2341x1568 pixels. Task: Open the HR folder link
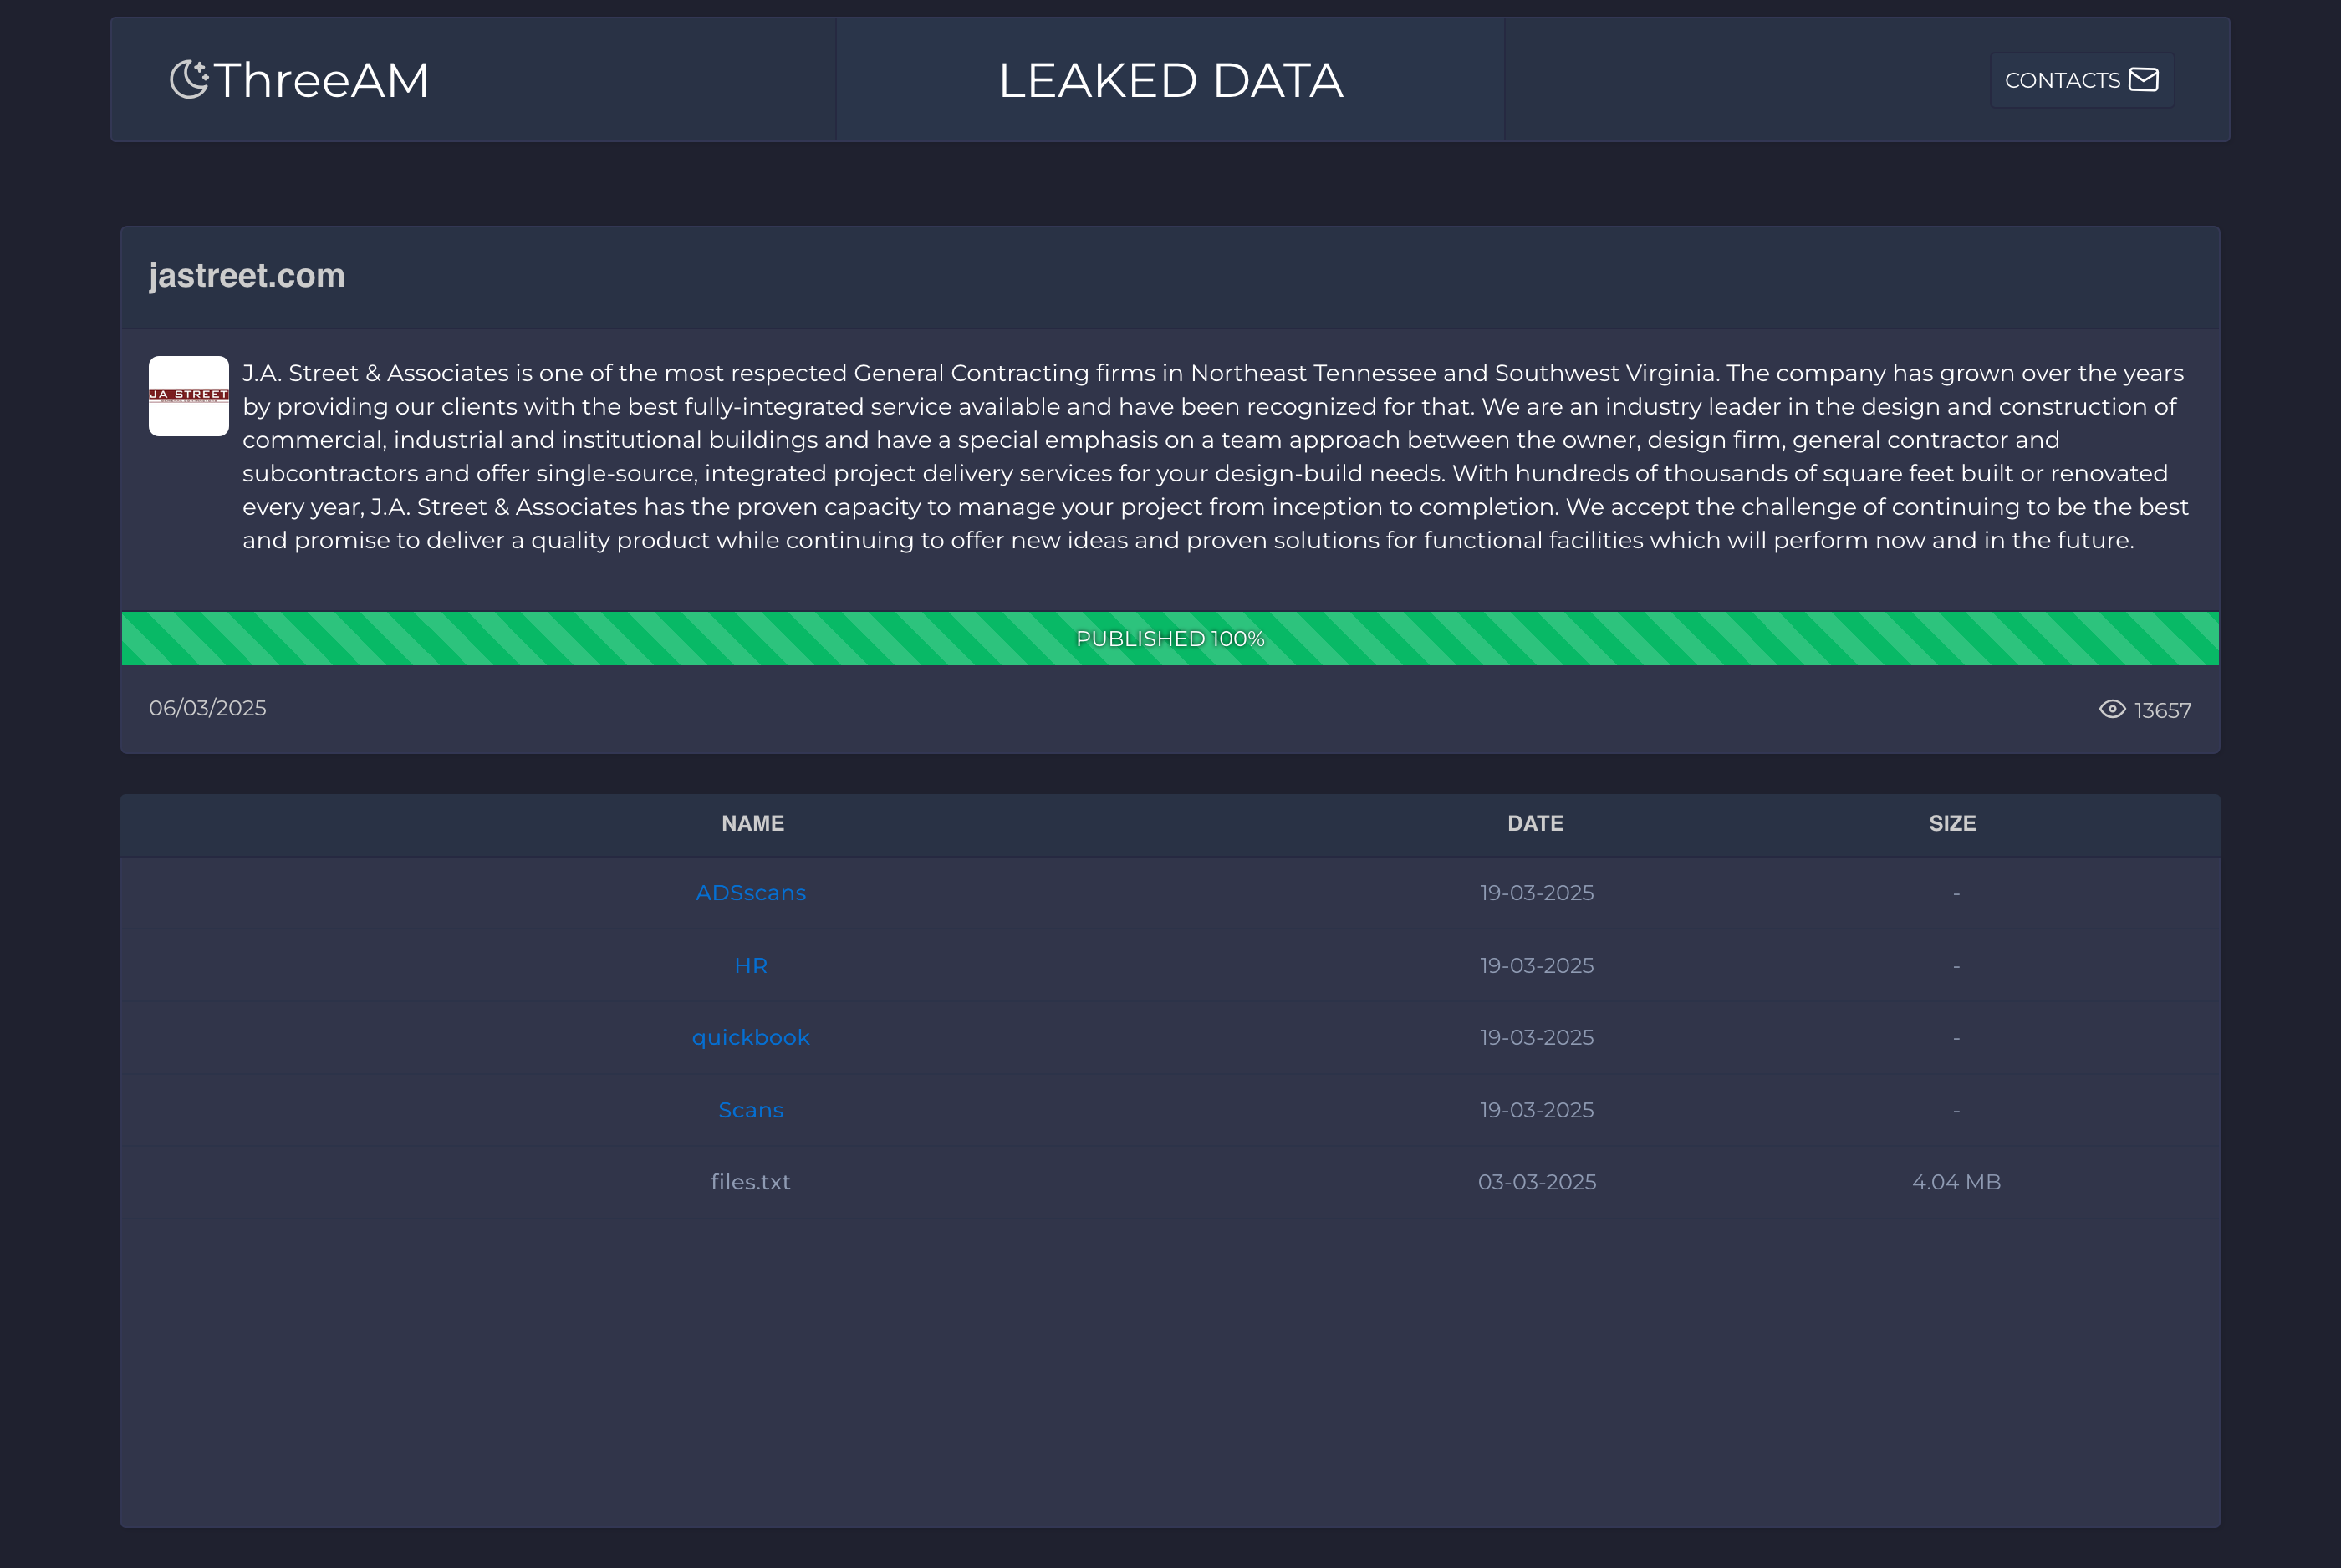[751, 966]
